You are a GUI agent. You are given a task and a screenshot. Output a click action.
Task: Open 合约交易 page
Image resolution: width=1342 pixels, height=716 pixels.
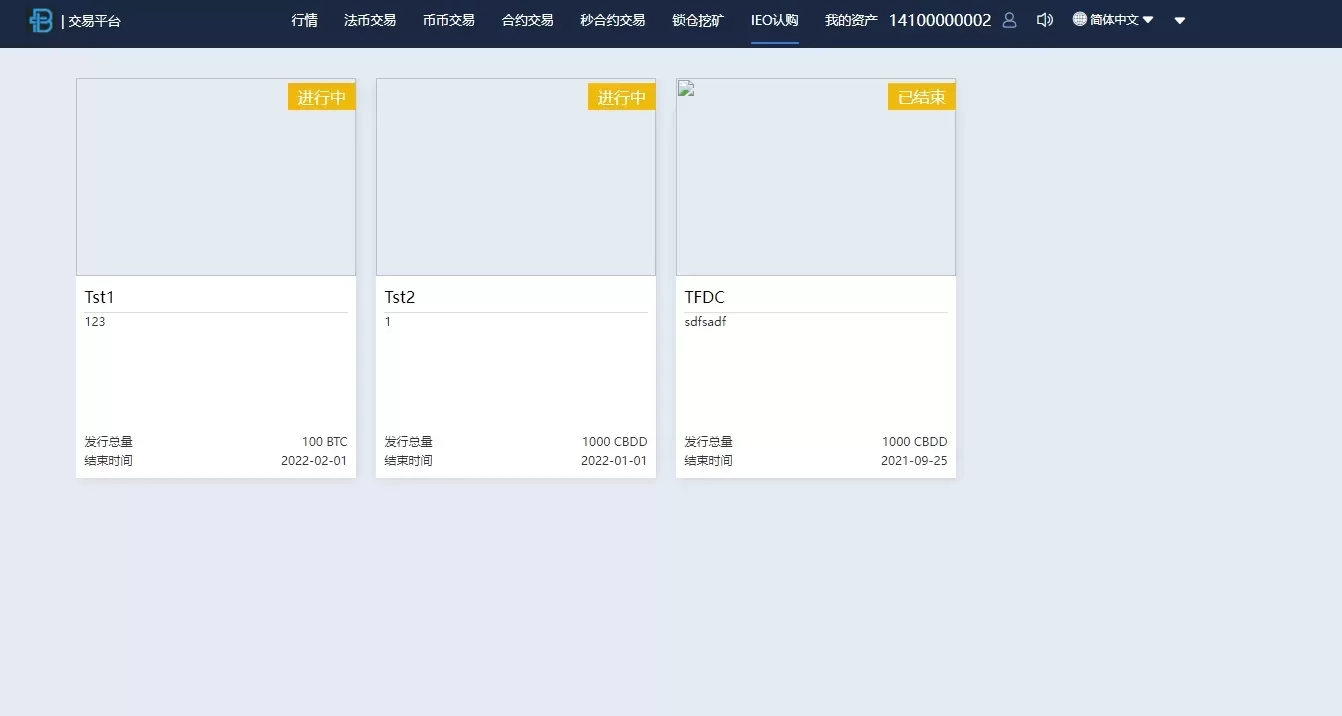(527, 20)
